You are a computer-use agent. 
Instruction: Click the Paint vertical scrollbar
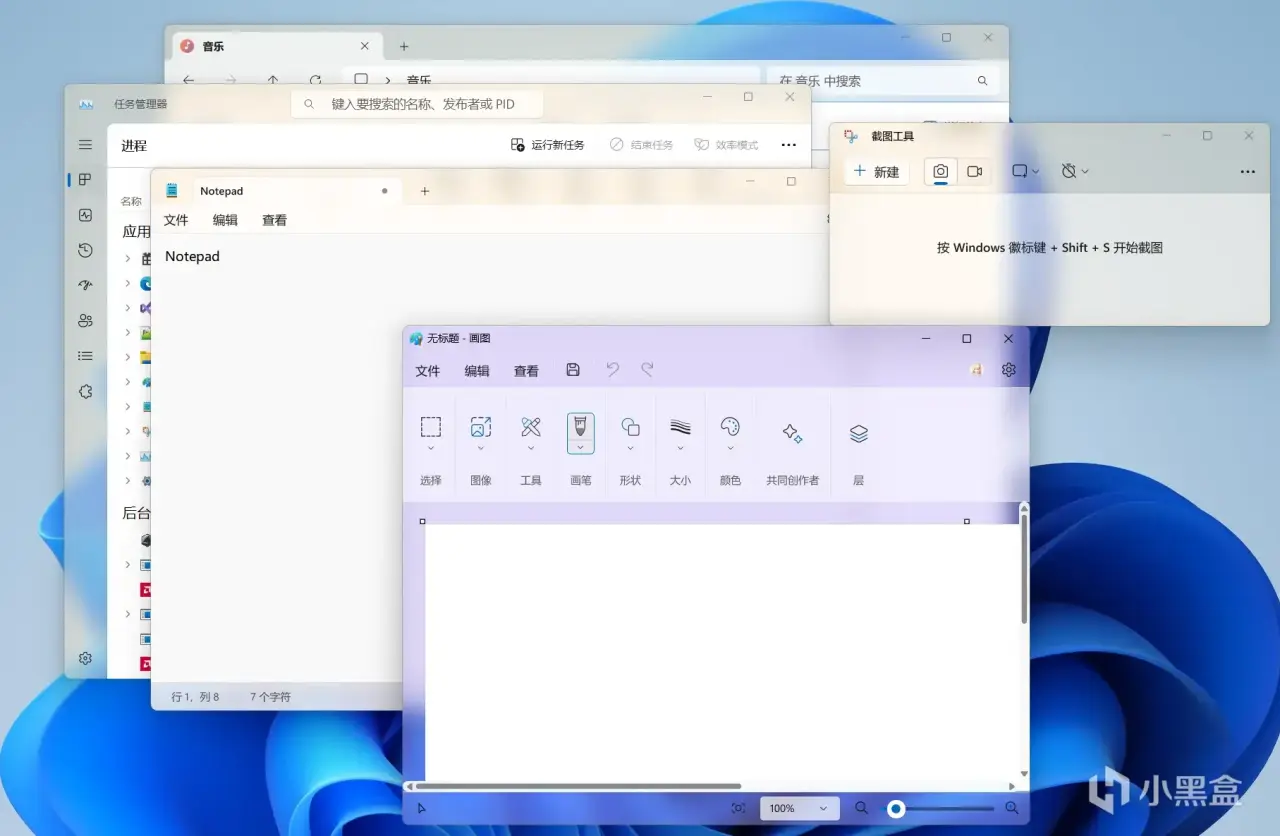point(1024,569)
